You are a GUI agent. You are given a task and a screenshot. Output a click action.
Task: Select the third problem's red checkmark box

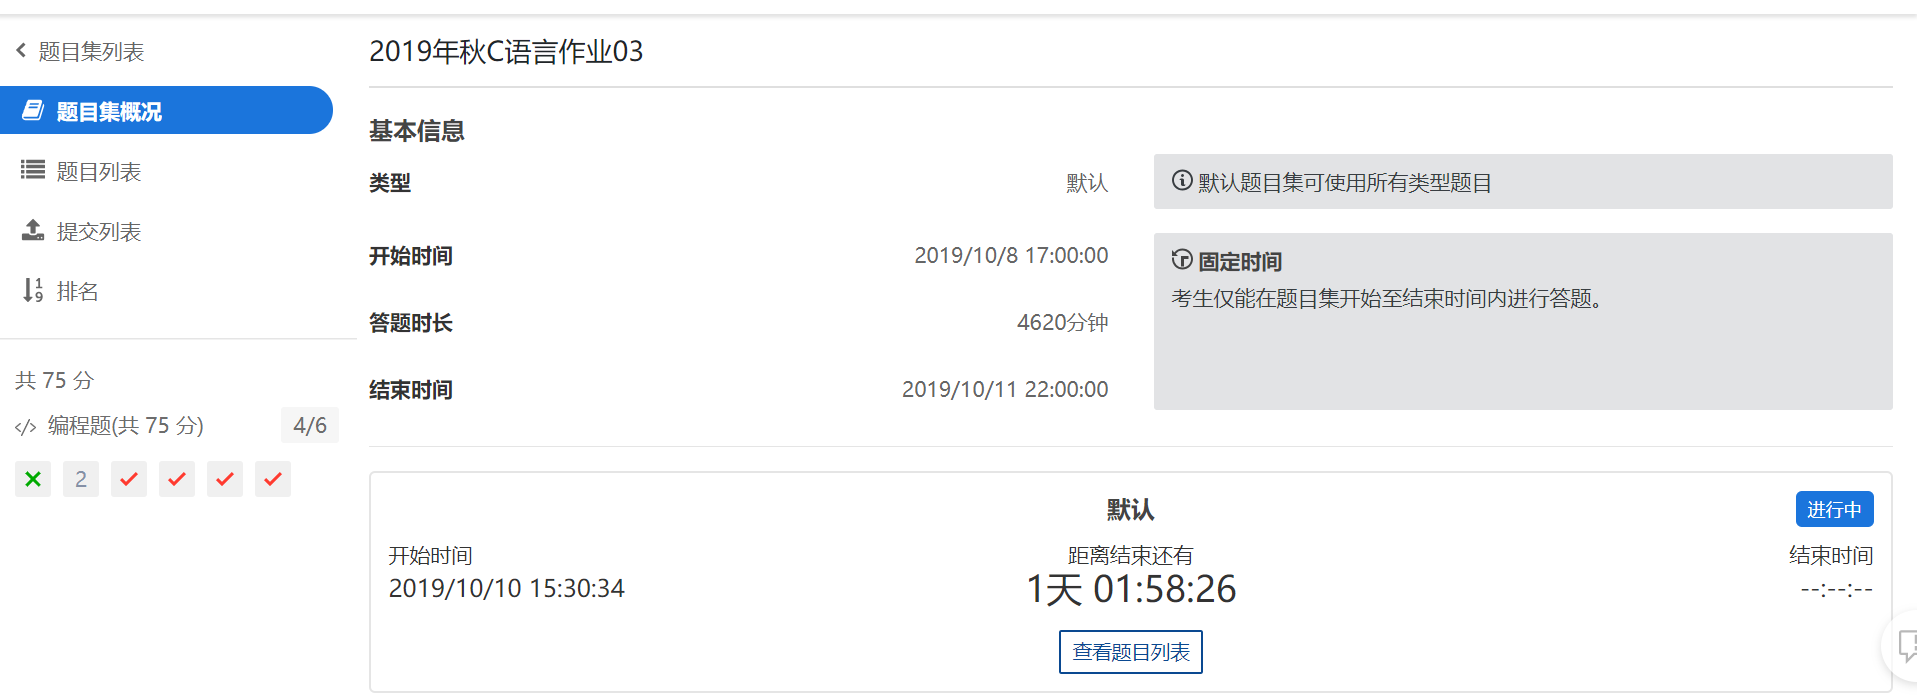click(129, 479)
